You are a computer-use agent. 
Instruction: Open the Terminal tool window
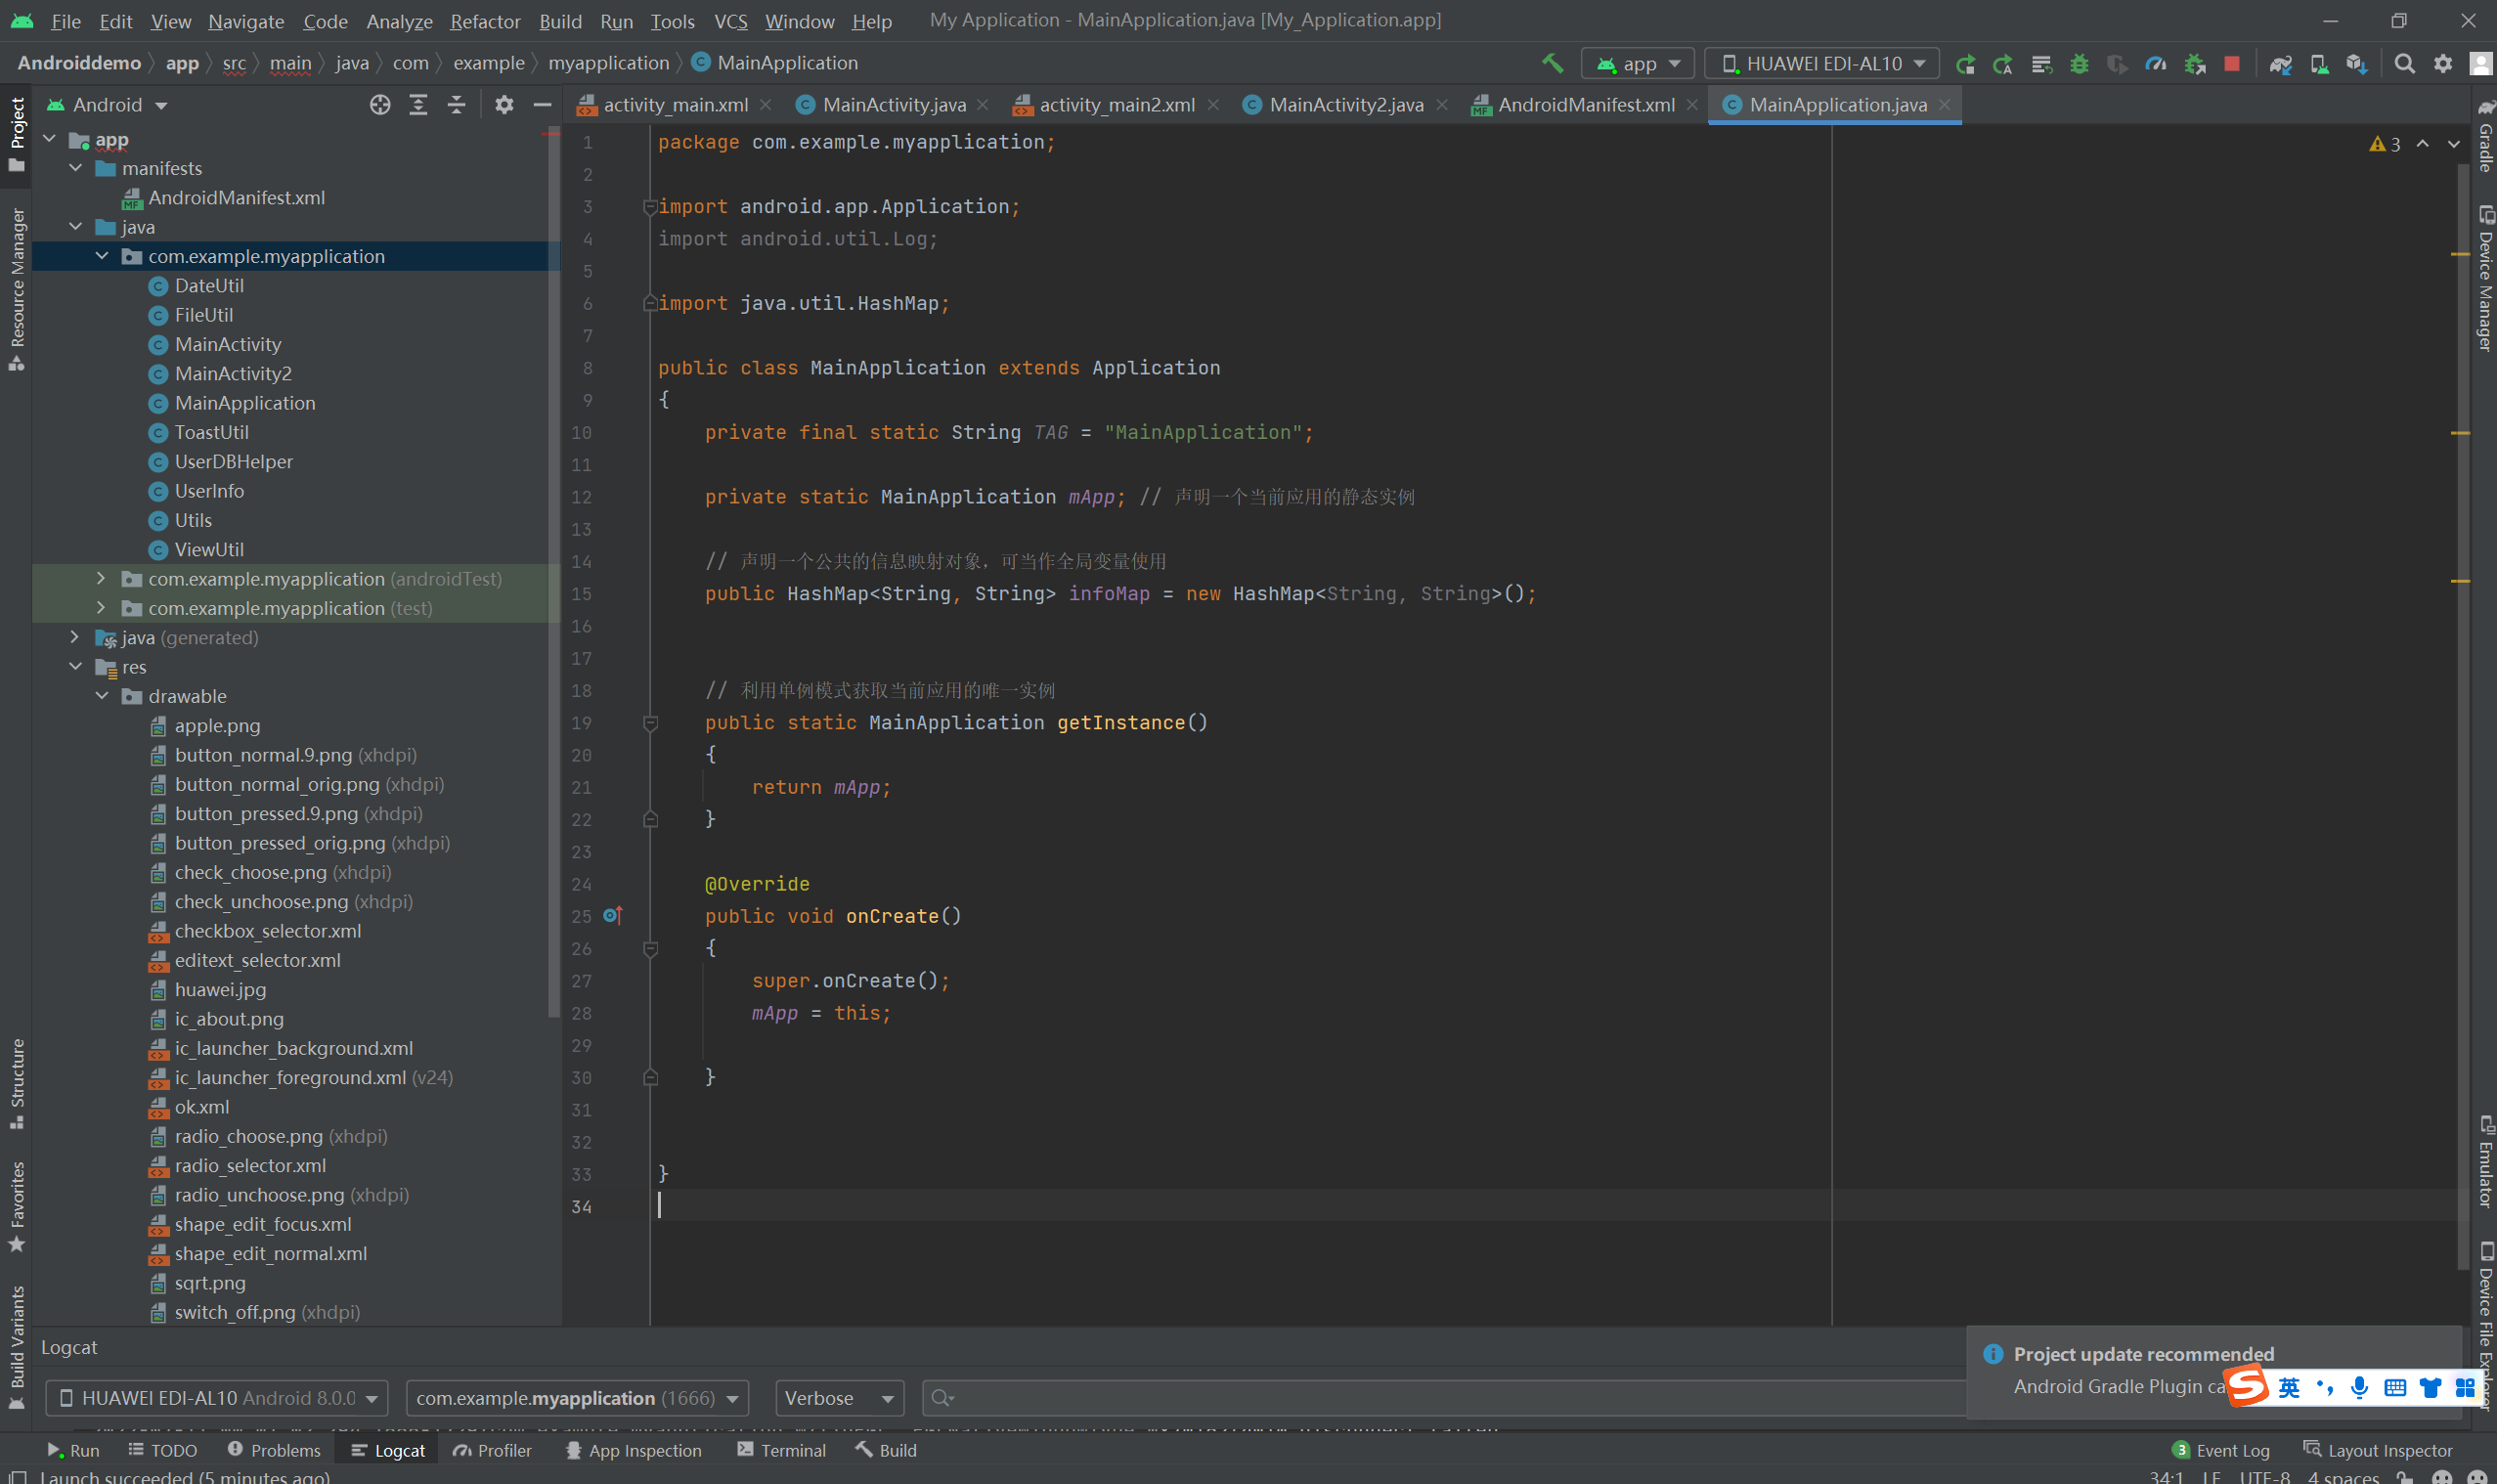tap(781, 1449)
